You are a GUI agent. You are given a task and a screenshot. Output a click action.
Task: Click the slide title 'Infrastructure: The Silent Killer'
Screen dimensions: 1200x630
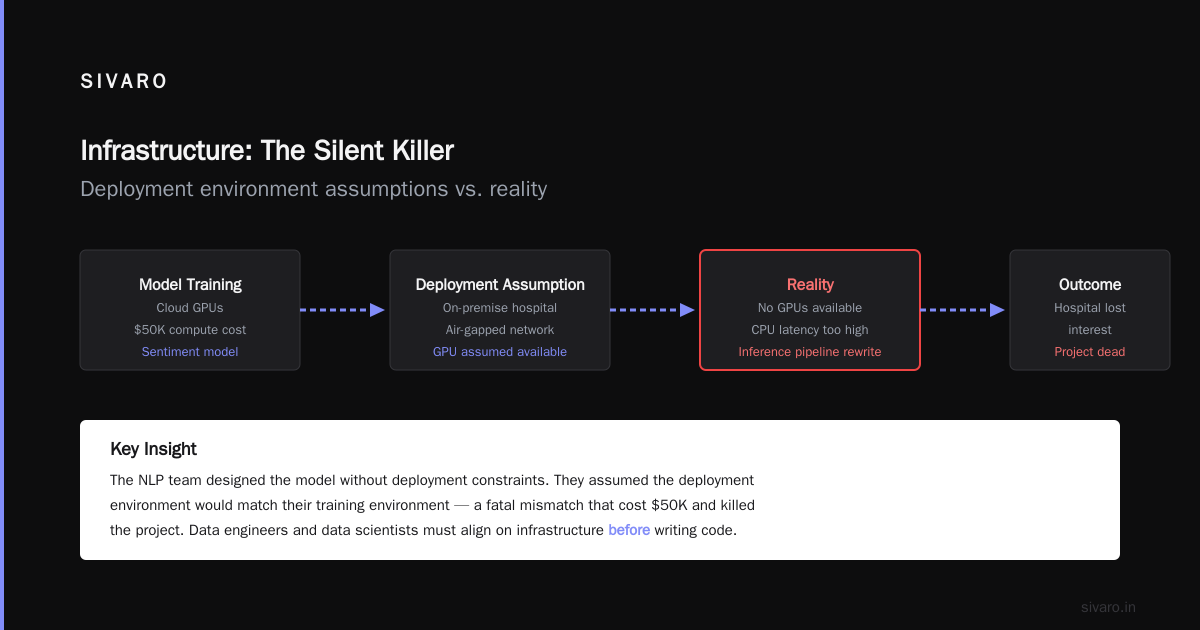[x=267, y=150]
